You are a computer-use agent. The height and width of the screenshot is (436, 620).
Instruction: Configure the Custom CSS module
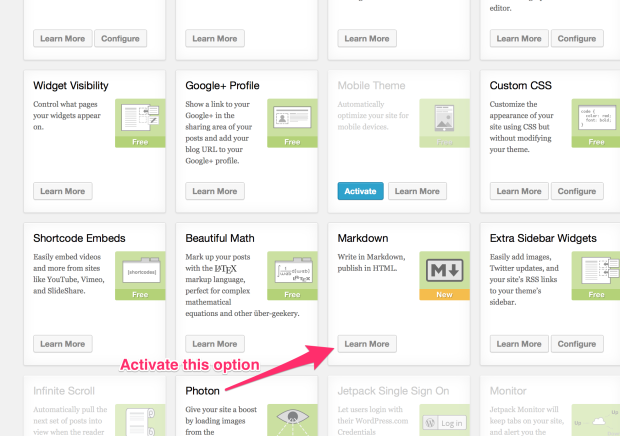[x=577, y=191]
